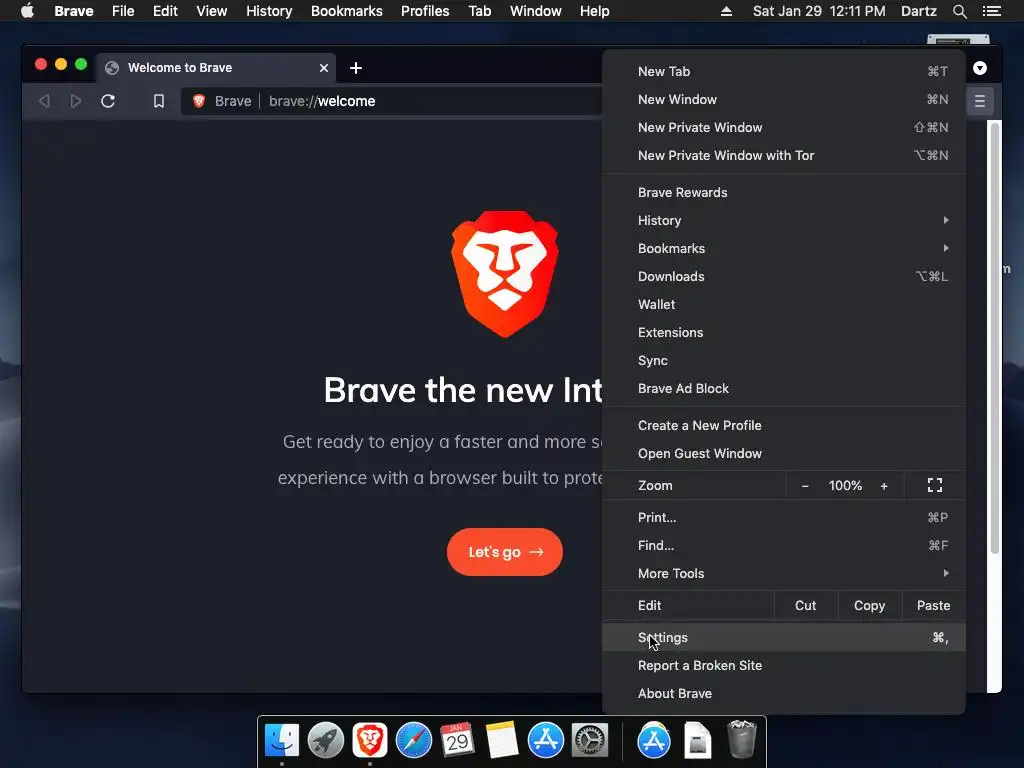
Task: Open the Window menu in menu bar
Action: click(x=536, y=11)
